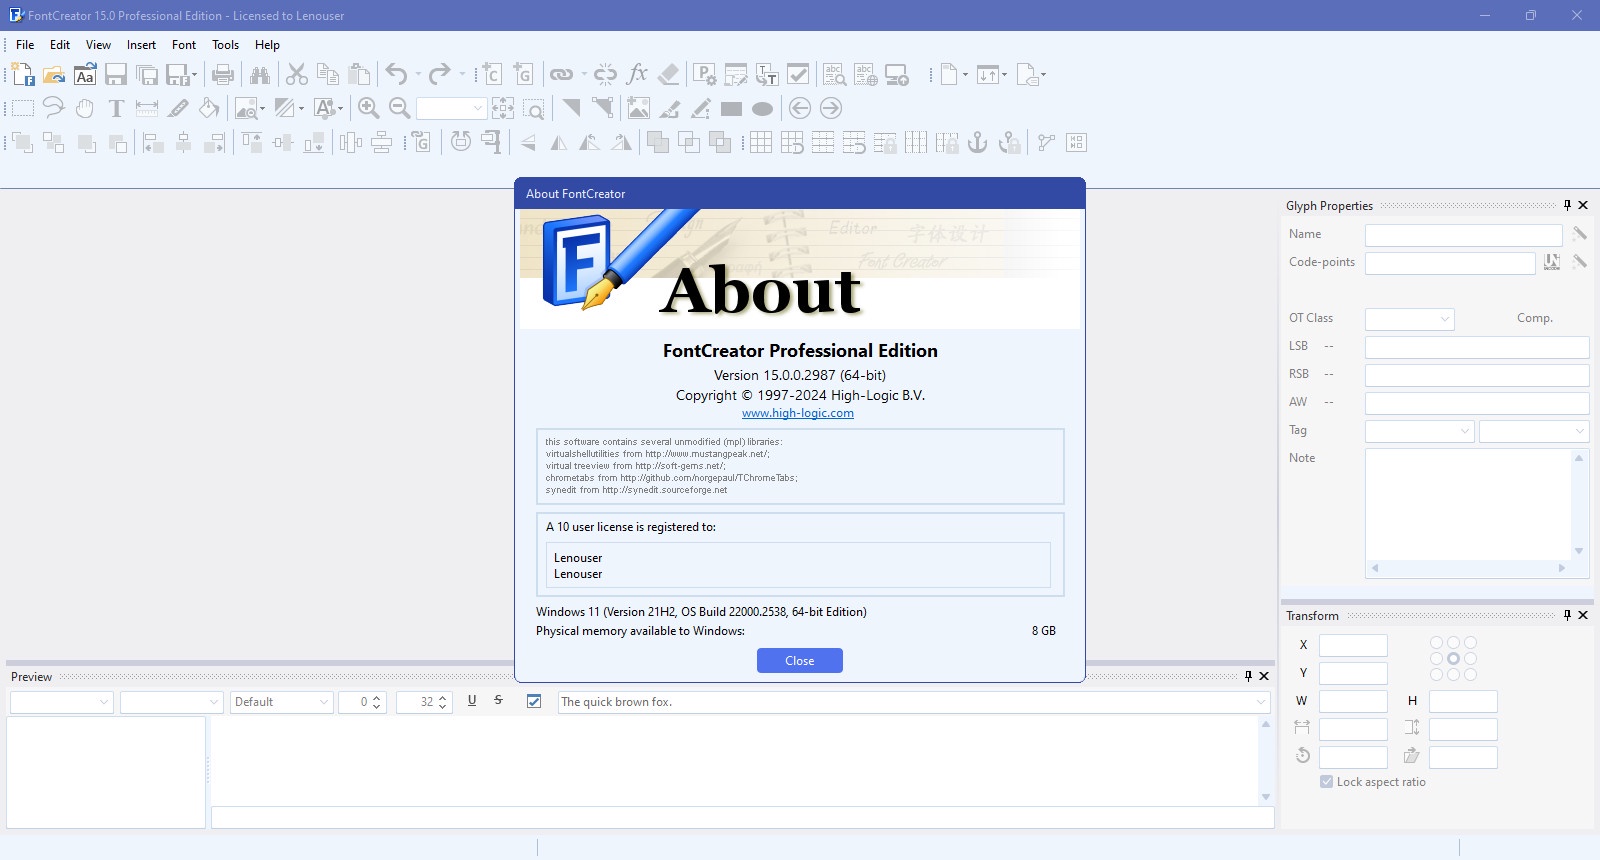Open the 'Default' dropdown in Preview

[x=282, y=702]
